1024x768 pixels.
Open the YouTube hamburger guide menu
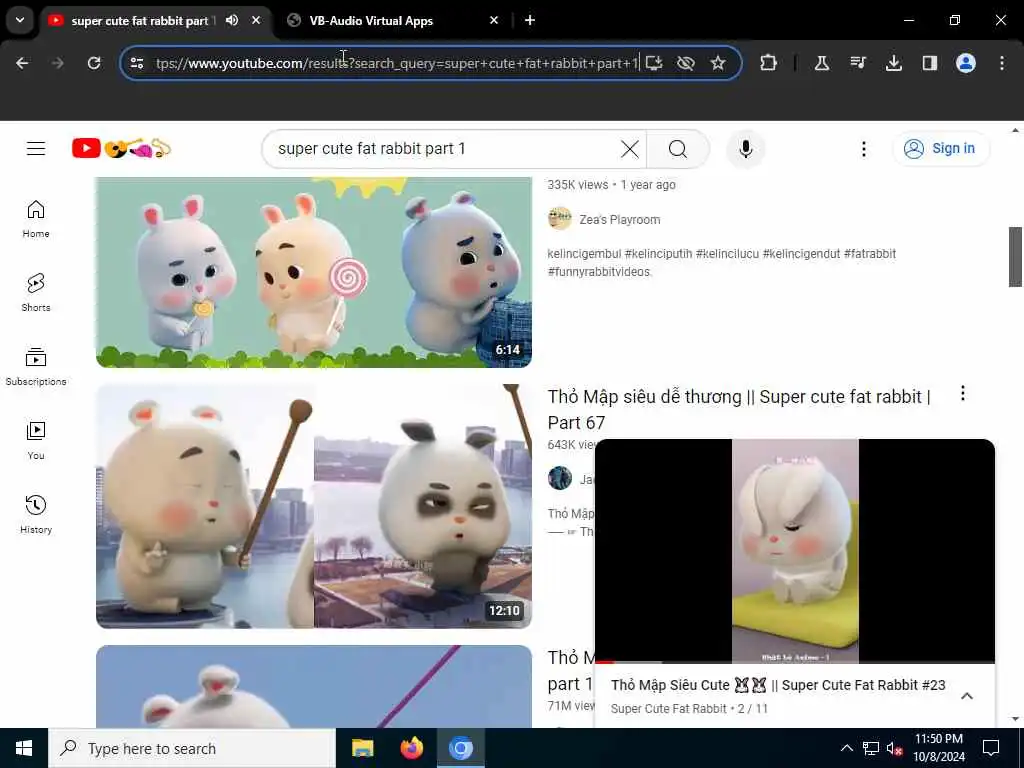(x=36, y=149)
